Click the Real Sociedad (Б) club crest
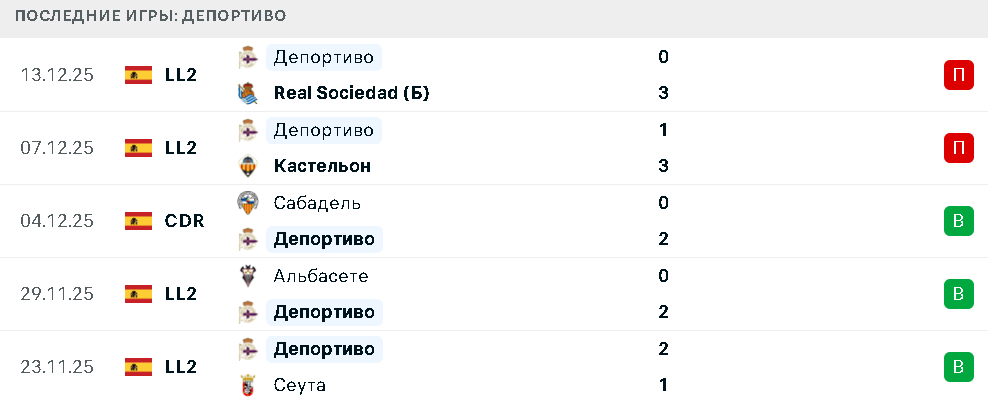 (248, 93)
